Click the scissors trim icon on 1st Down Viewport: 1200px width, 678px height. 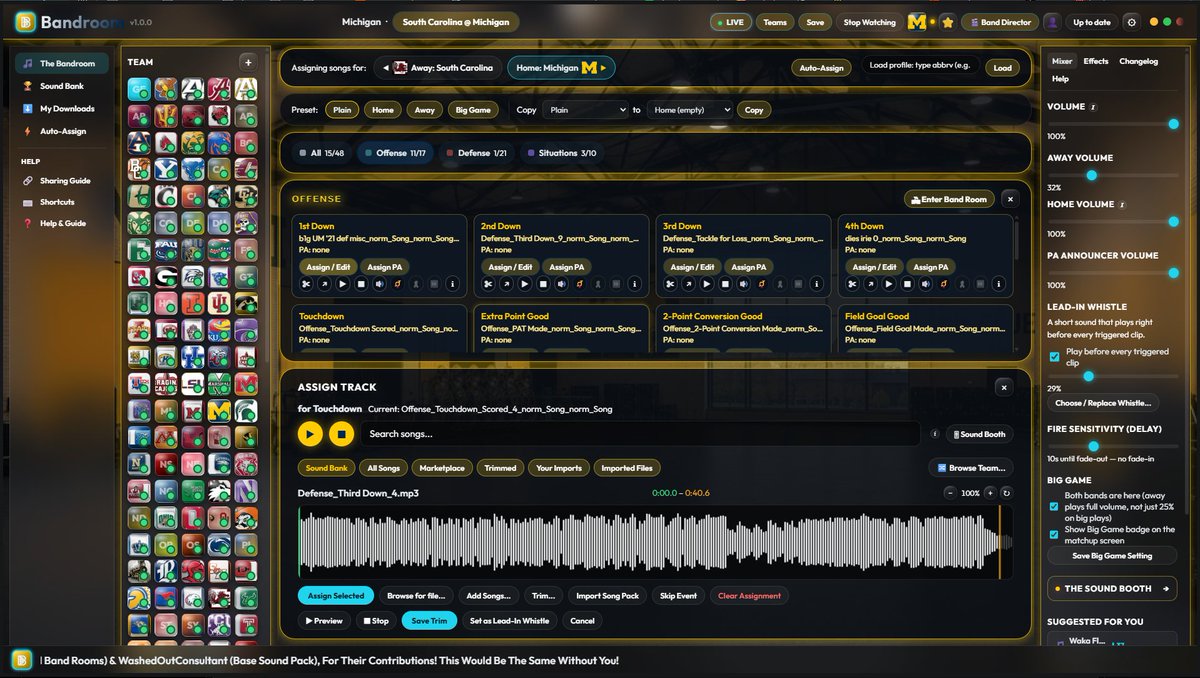coord(306,284)
